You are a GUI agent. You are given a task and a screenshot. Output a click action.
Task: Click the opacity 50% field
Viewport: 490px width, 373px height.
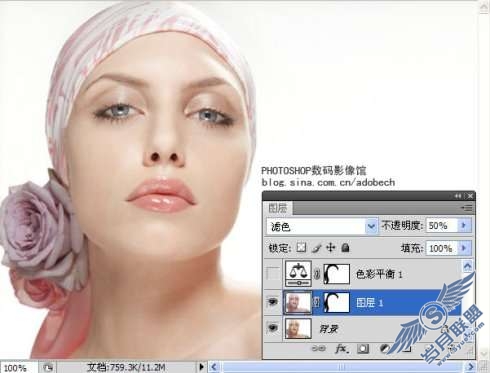click(x=442, y=226)
